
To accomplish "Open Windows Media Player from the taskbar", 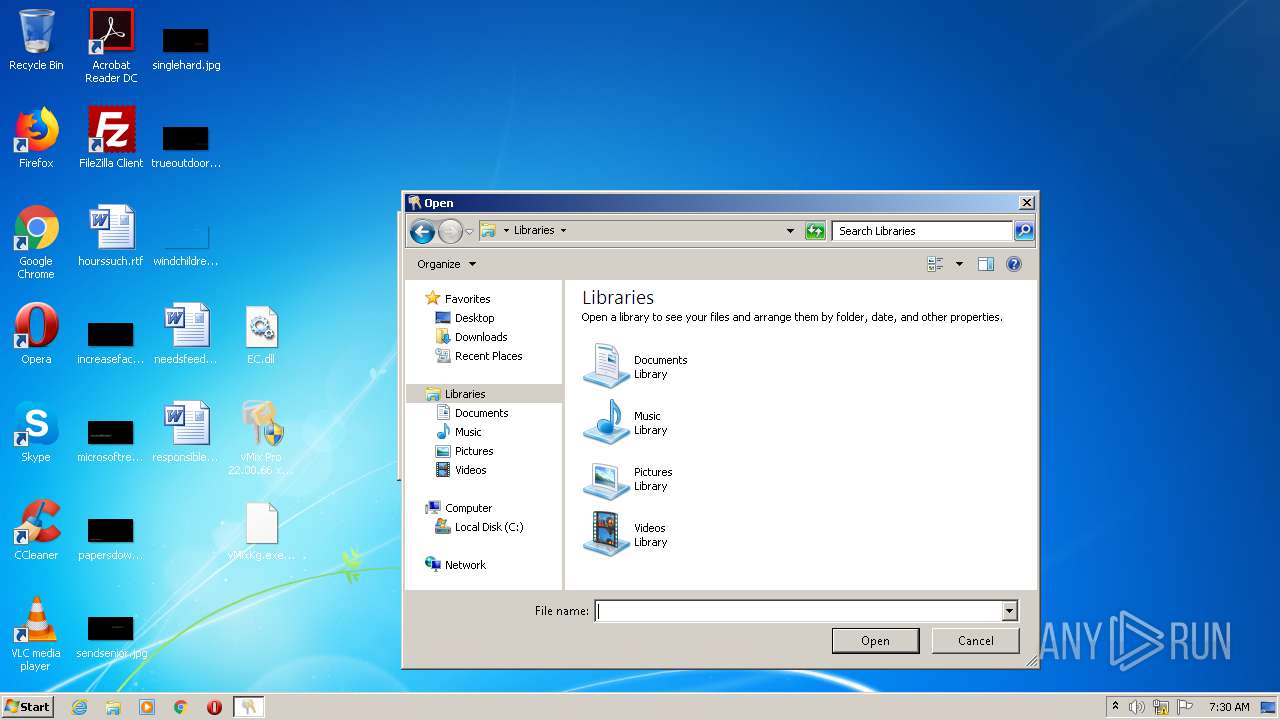I will [x=147, y=707].
